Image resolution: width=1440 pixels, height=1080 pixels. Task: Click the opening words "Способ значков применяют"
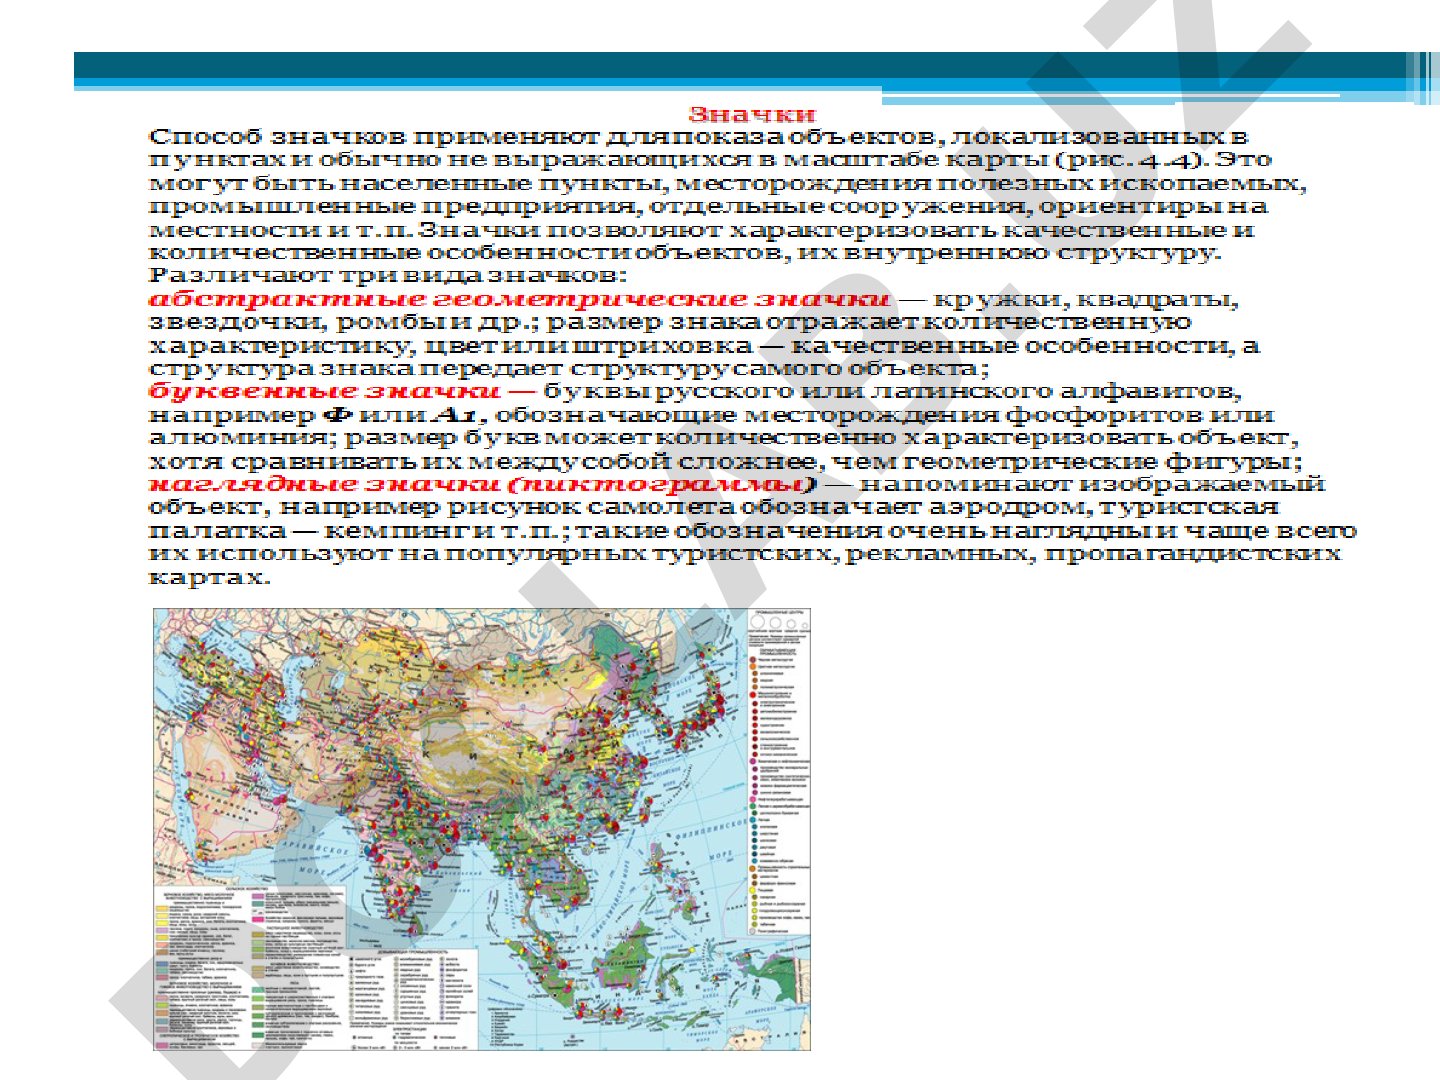coord(375,136)
